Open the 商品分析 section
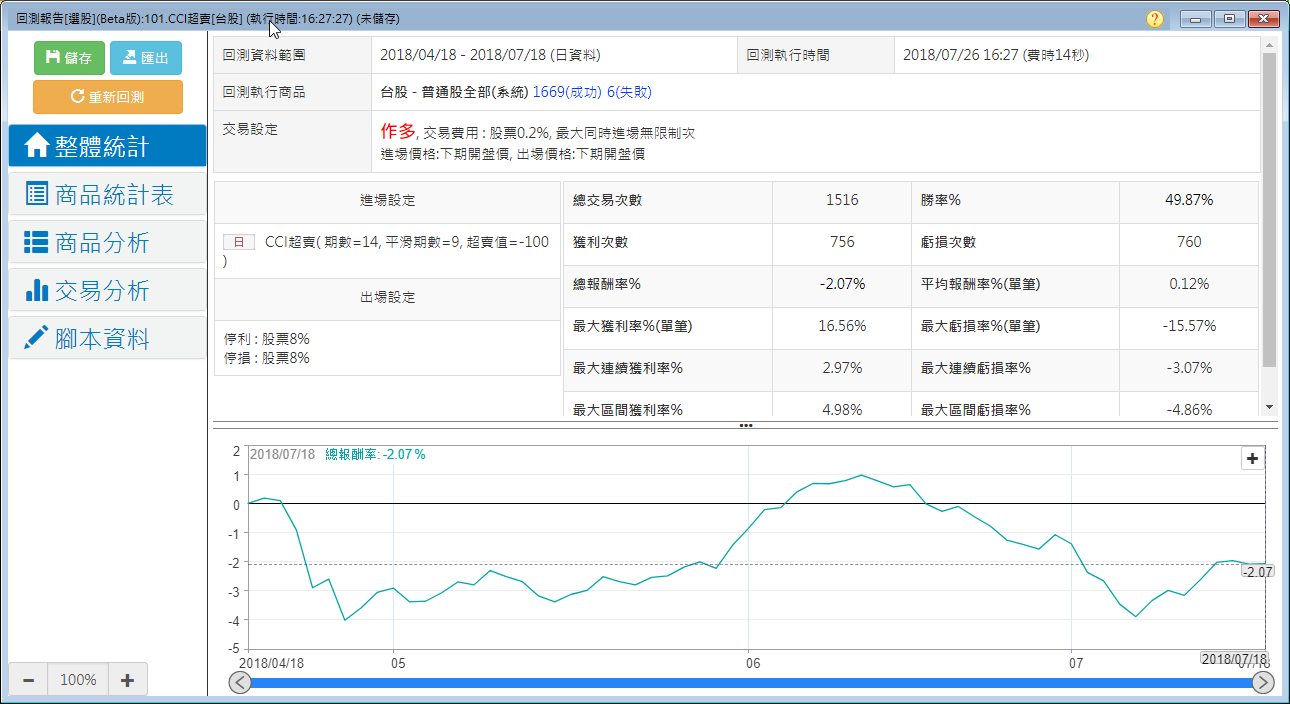This screenshot has width=1290, height=704. tap(107, 242)
